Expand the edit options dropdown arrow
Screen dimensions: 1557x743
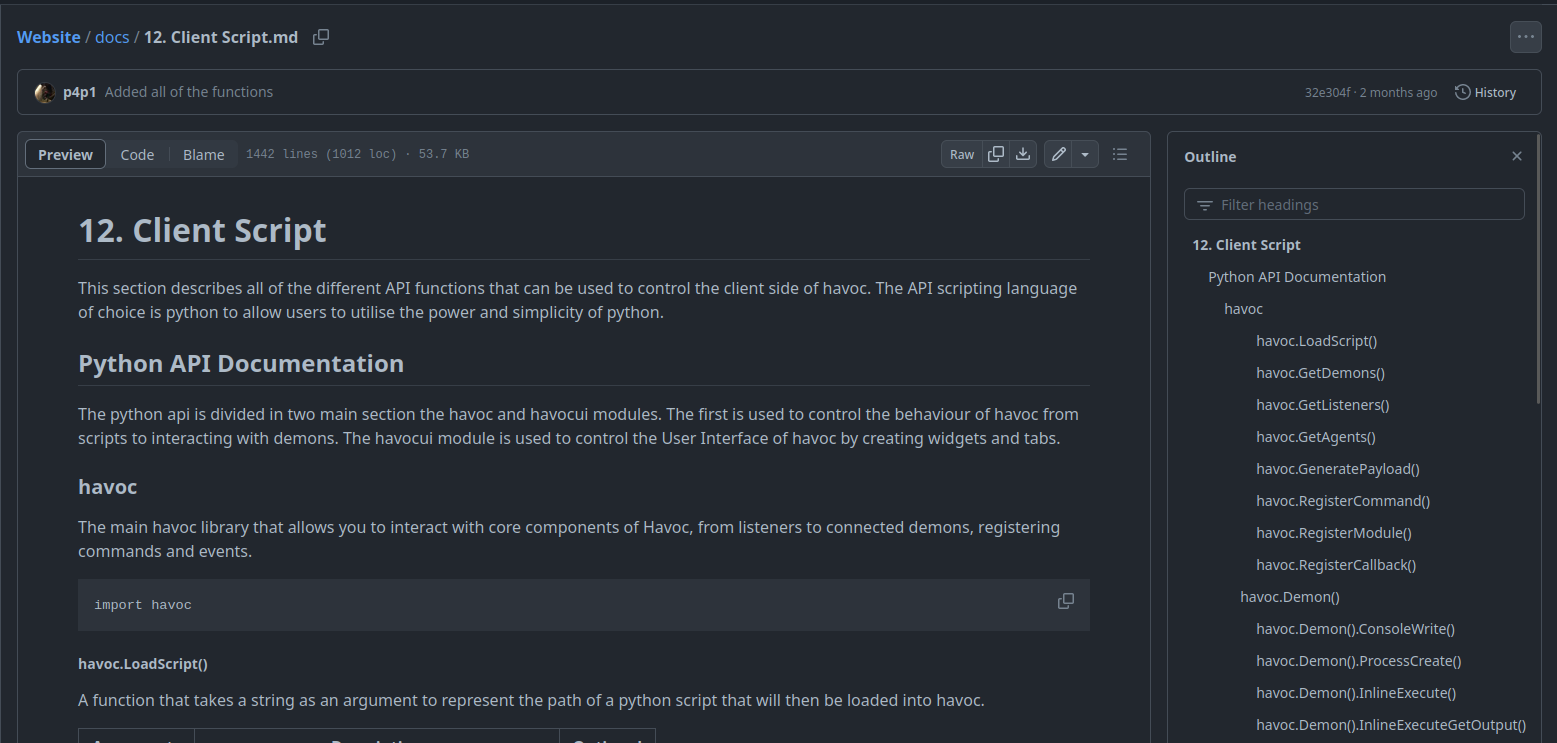[x=1085, y=154]
